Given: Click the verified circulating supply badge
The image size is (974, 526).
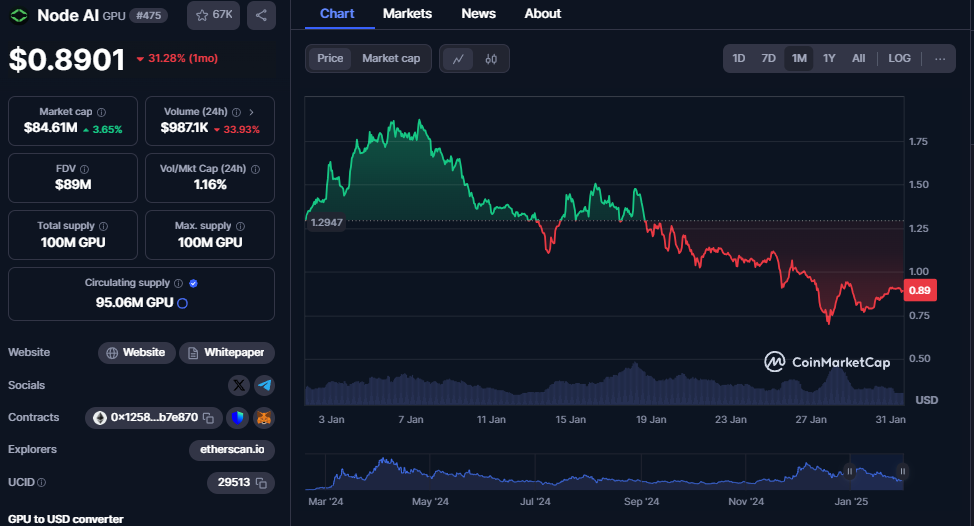Looking at the screenshot, I should (193, 283).
